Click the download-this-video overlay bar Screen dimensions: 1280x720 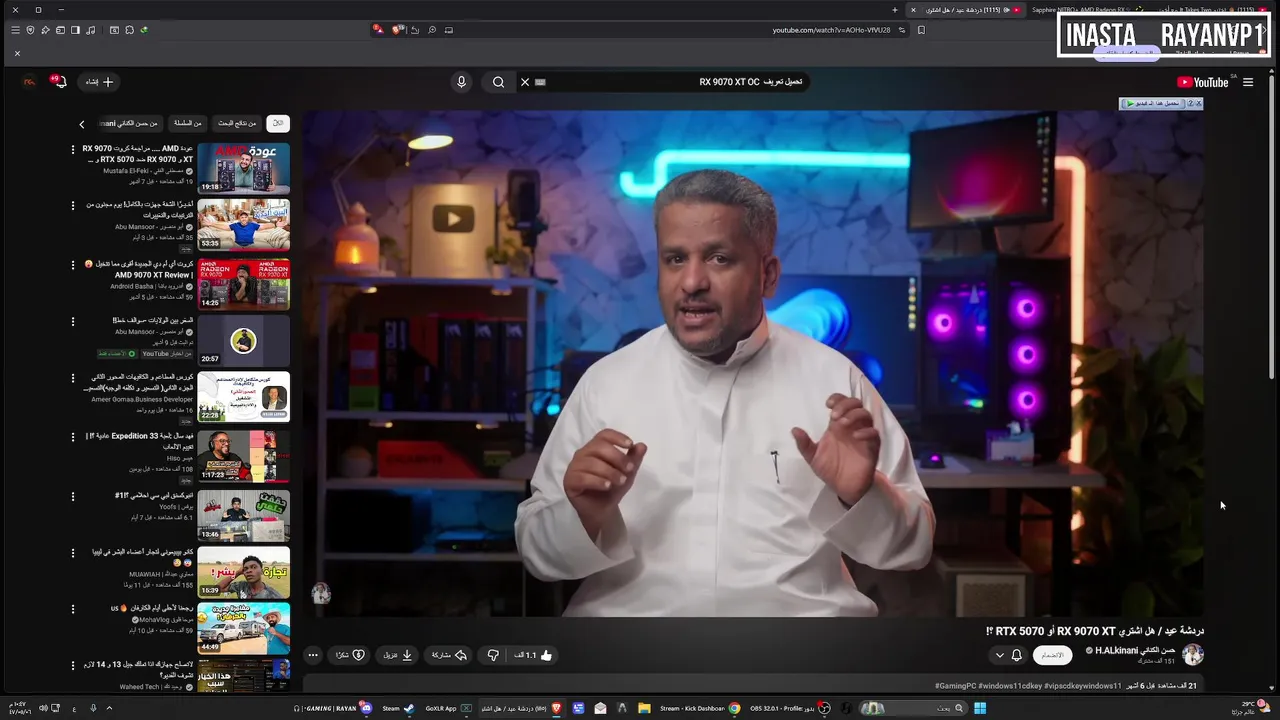tap(1152, 103)
